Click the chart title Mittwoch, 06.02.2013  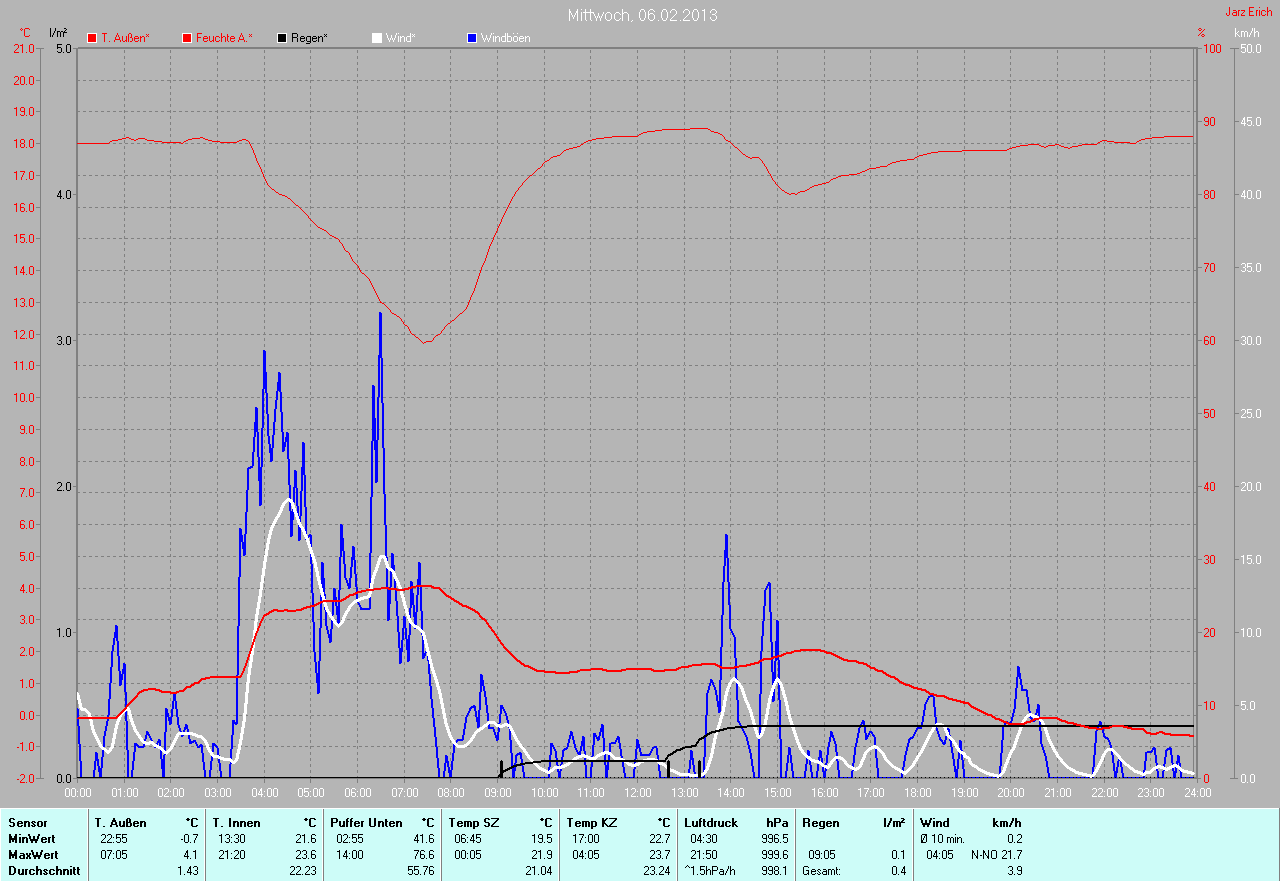(x=642, y=15)
